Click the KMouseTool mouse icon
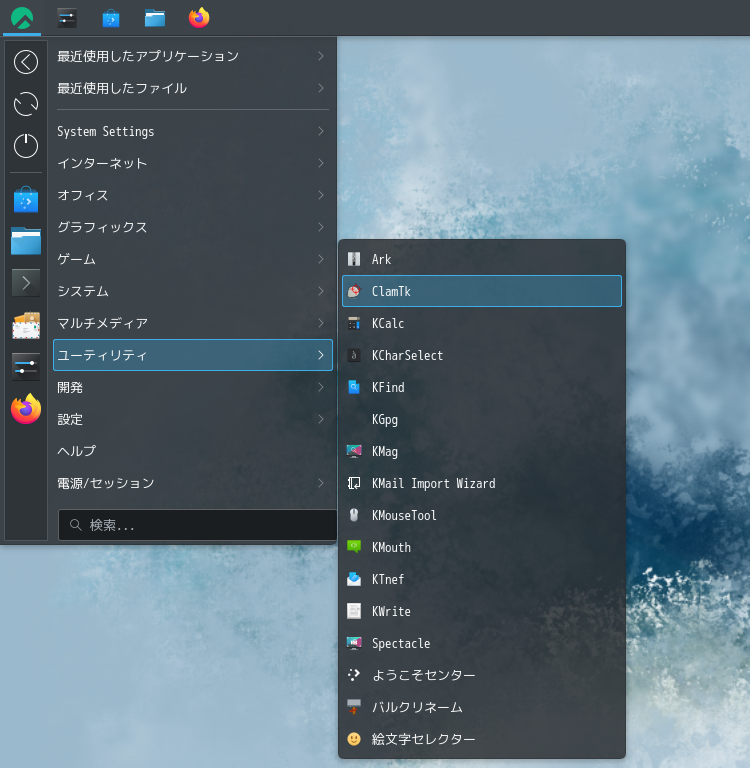This screenshot has height=768, width=750. (354, 515)
